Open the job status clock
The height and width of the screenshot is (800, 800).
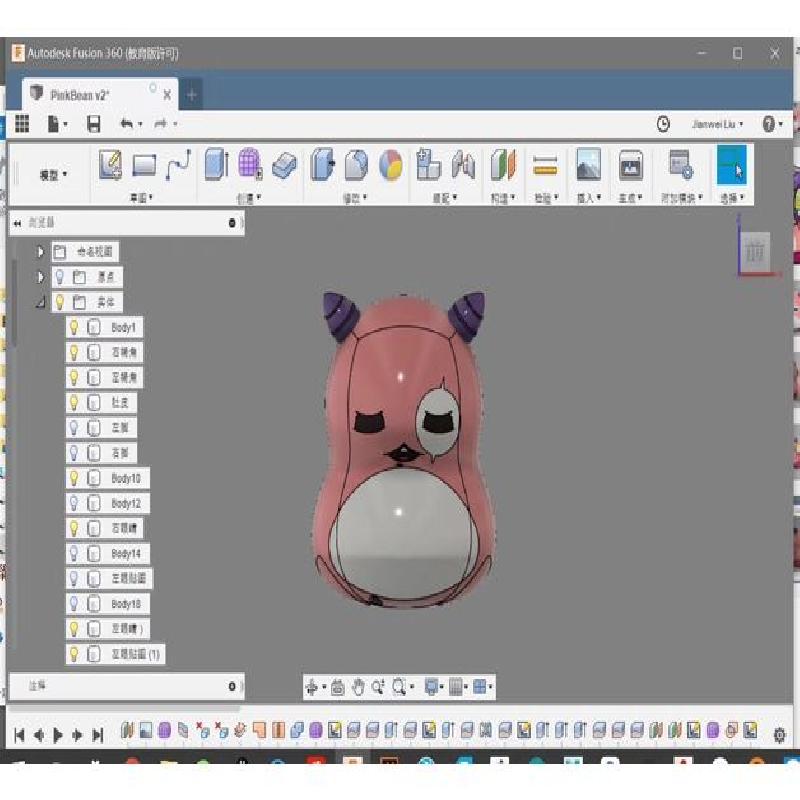[663, 124]
